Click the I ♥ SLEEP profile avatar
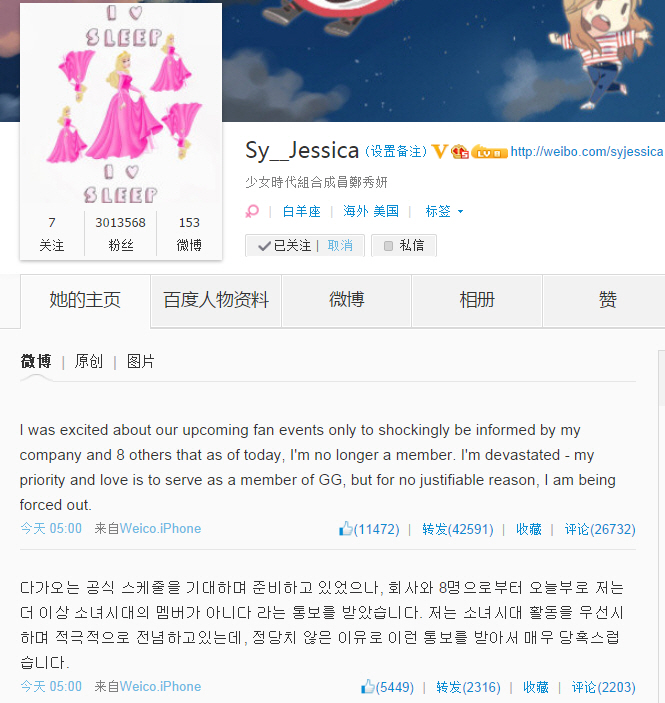Viewport: 665px width, 703px height. coord(121,105)
